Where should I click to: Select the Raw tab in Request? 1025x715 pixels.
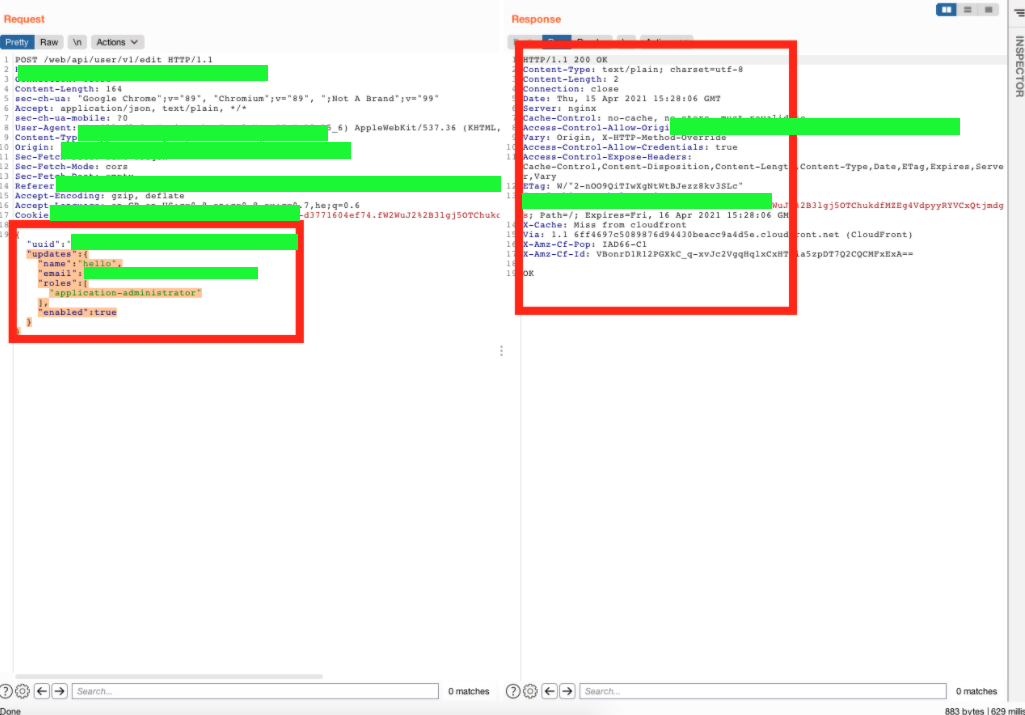click(49, 42)
